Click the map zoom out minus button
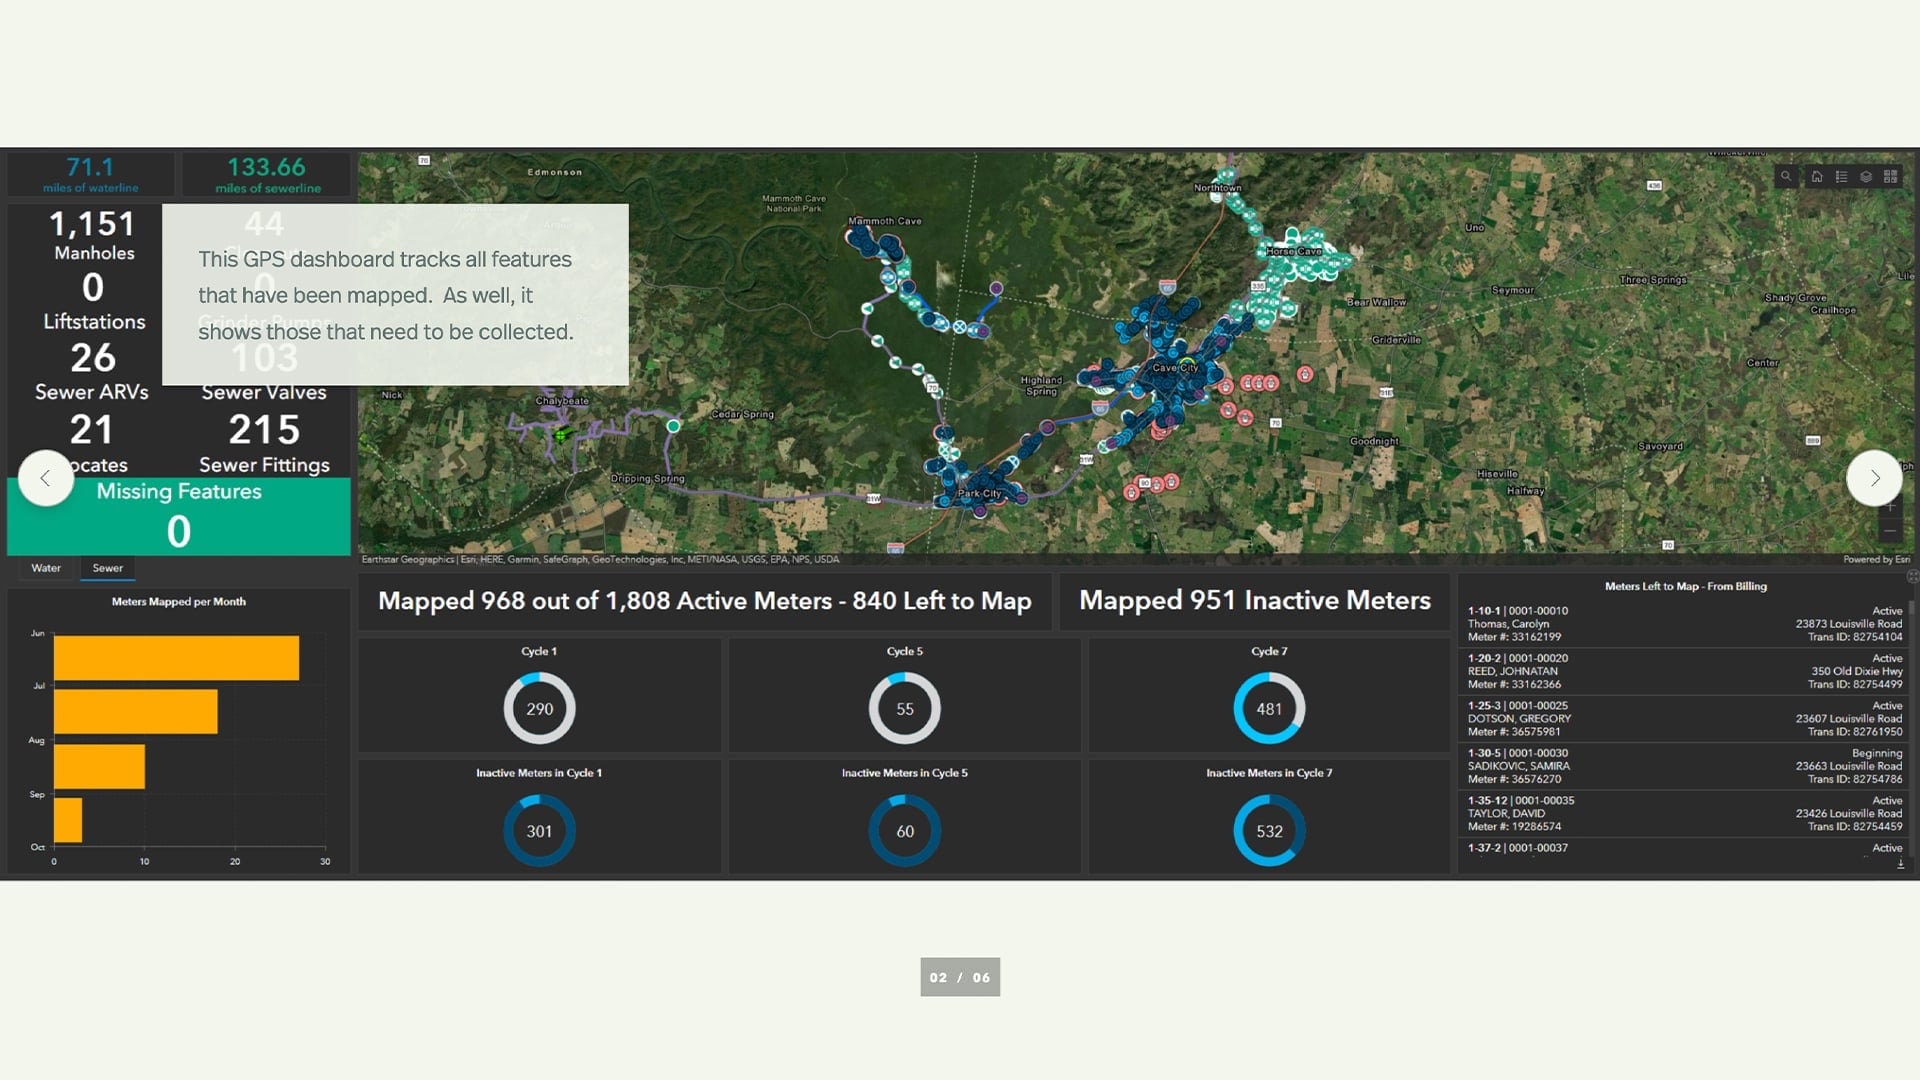Viewport: 1920px width, 1080px height. (x=1890, y=530)
